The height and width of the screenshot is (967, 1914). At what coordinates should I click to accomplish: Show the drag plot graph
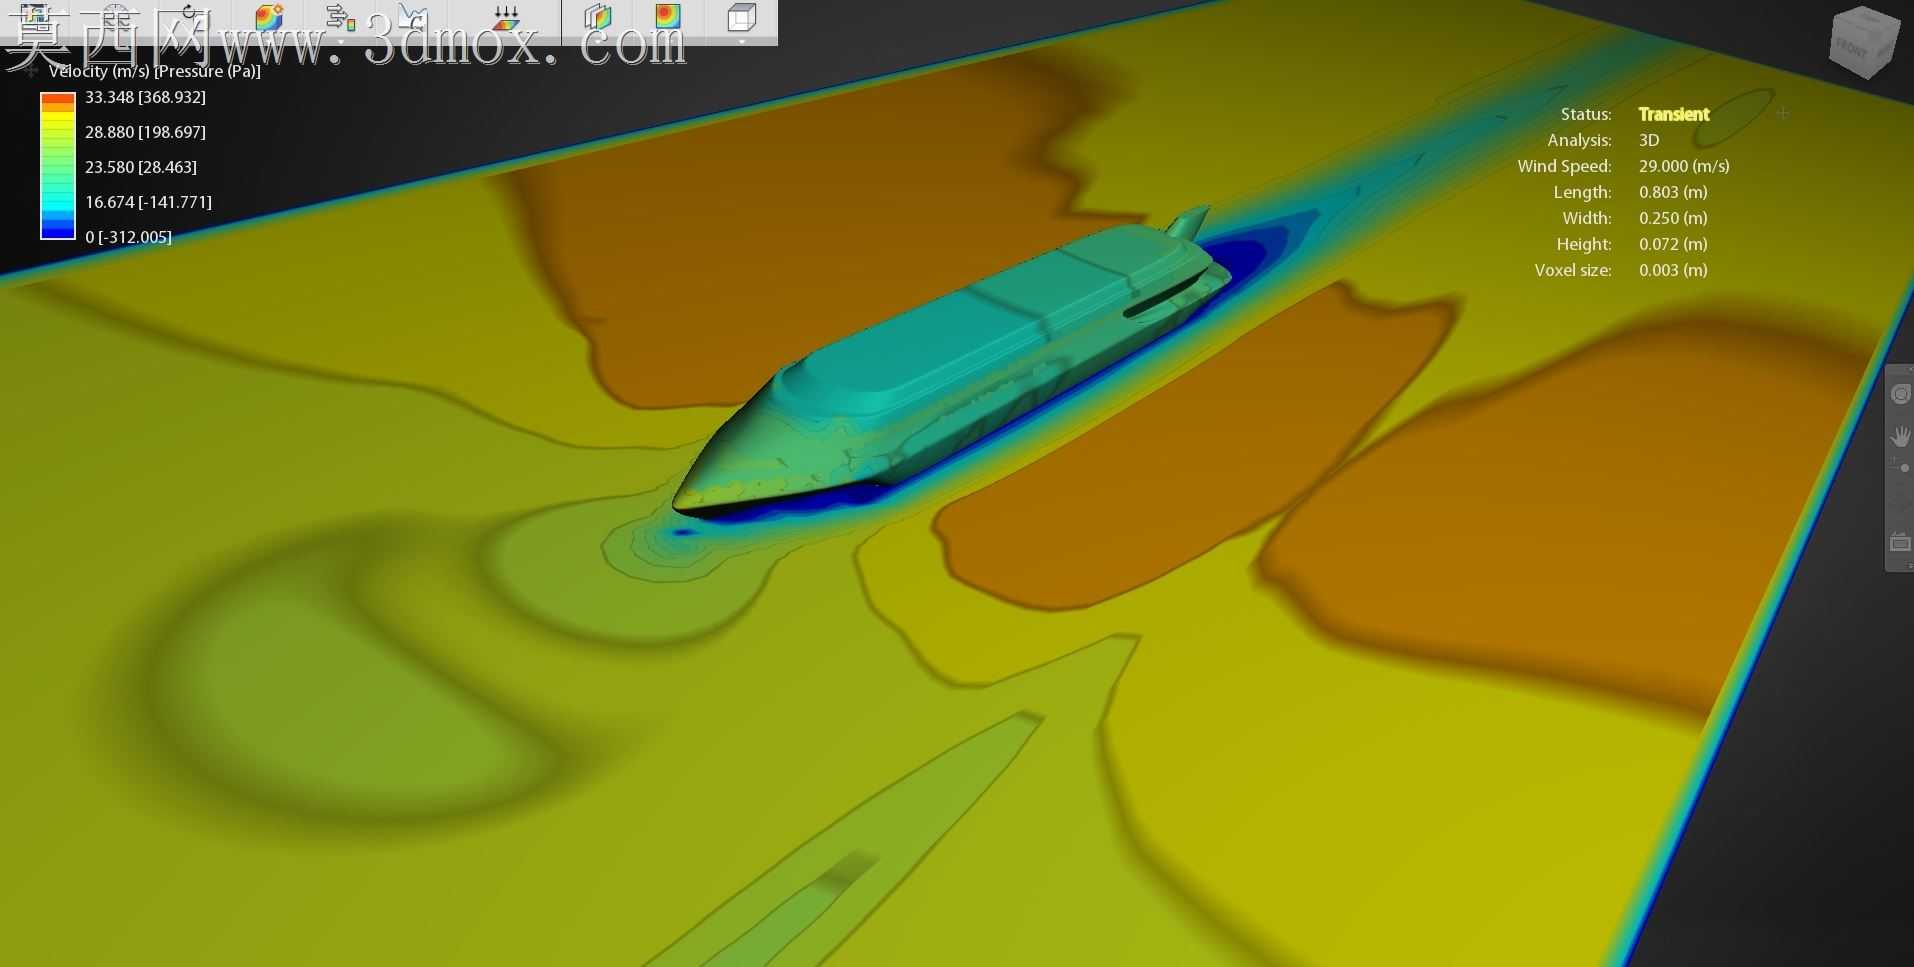click(412, 18)
